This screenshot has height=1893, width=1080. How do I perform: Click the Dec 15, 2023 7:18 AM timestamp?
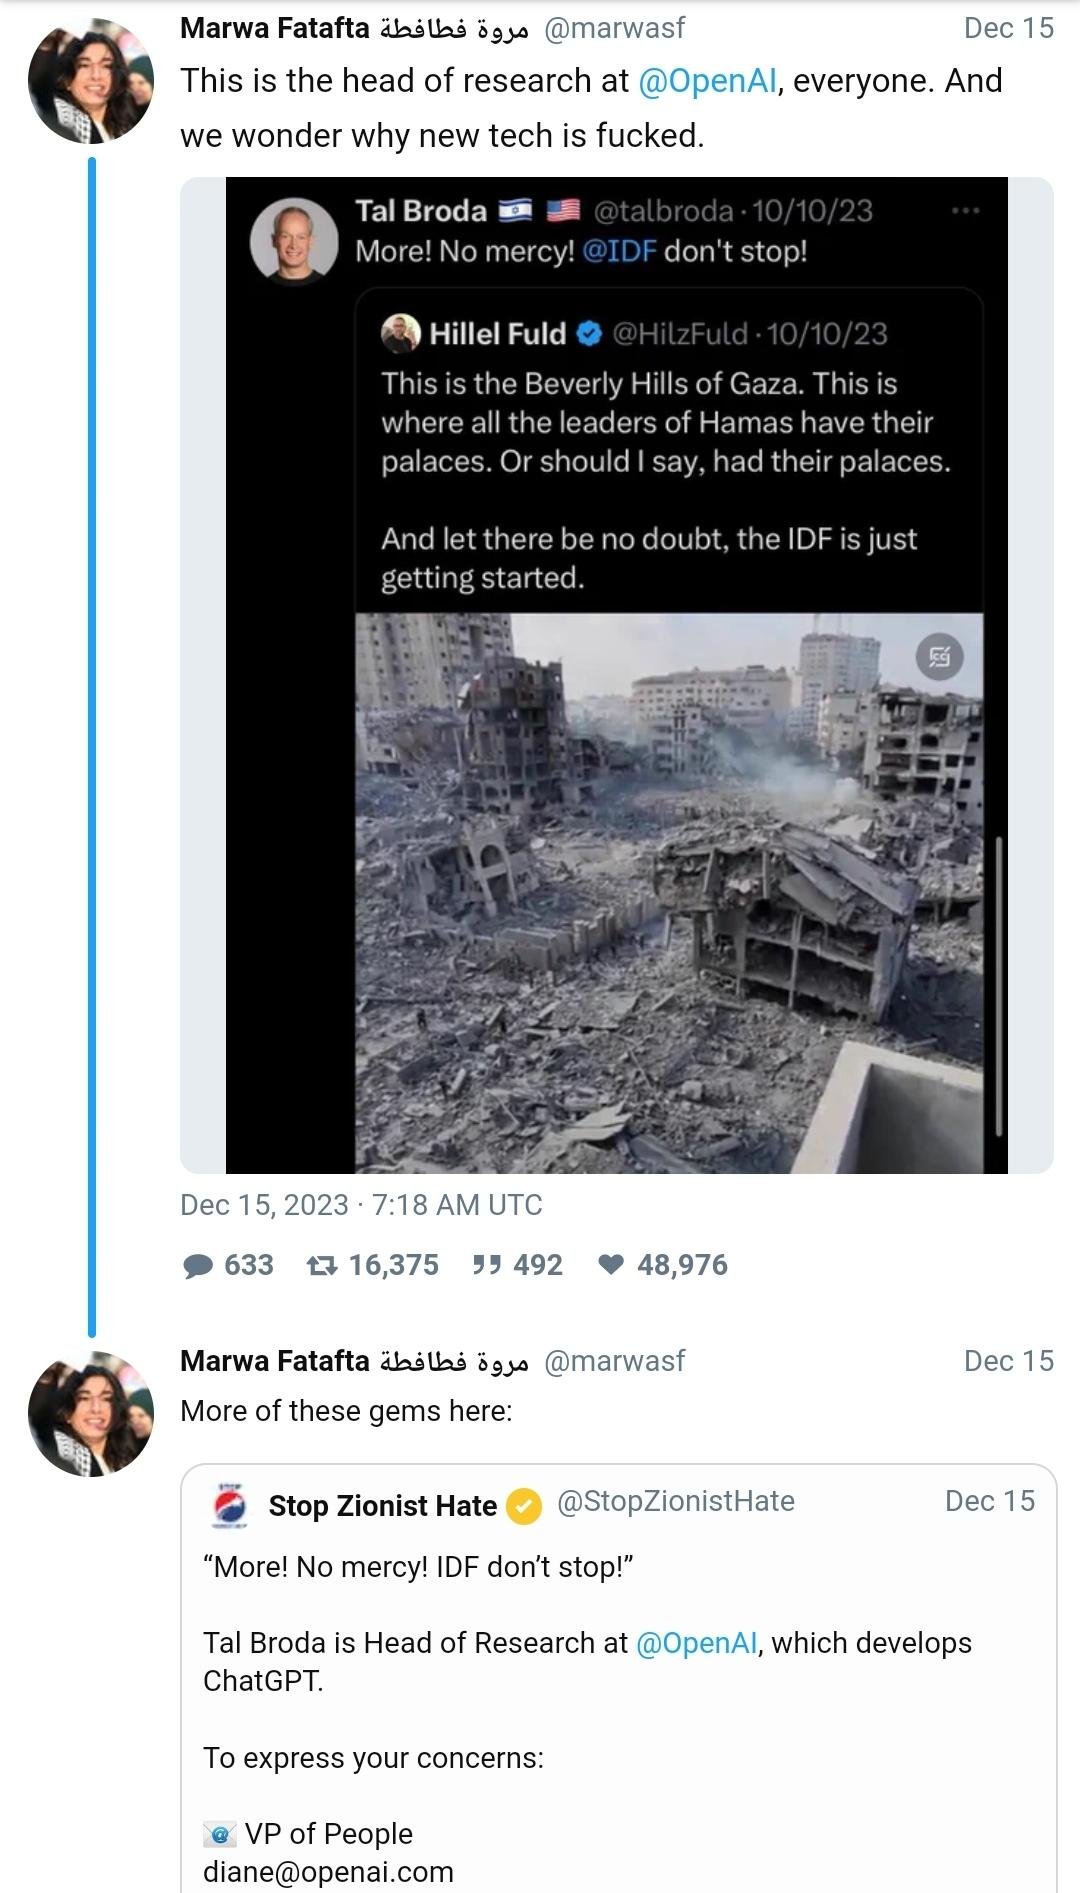pos(361,1205)
